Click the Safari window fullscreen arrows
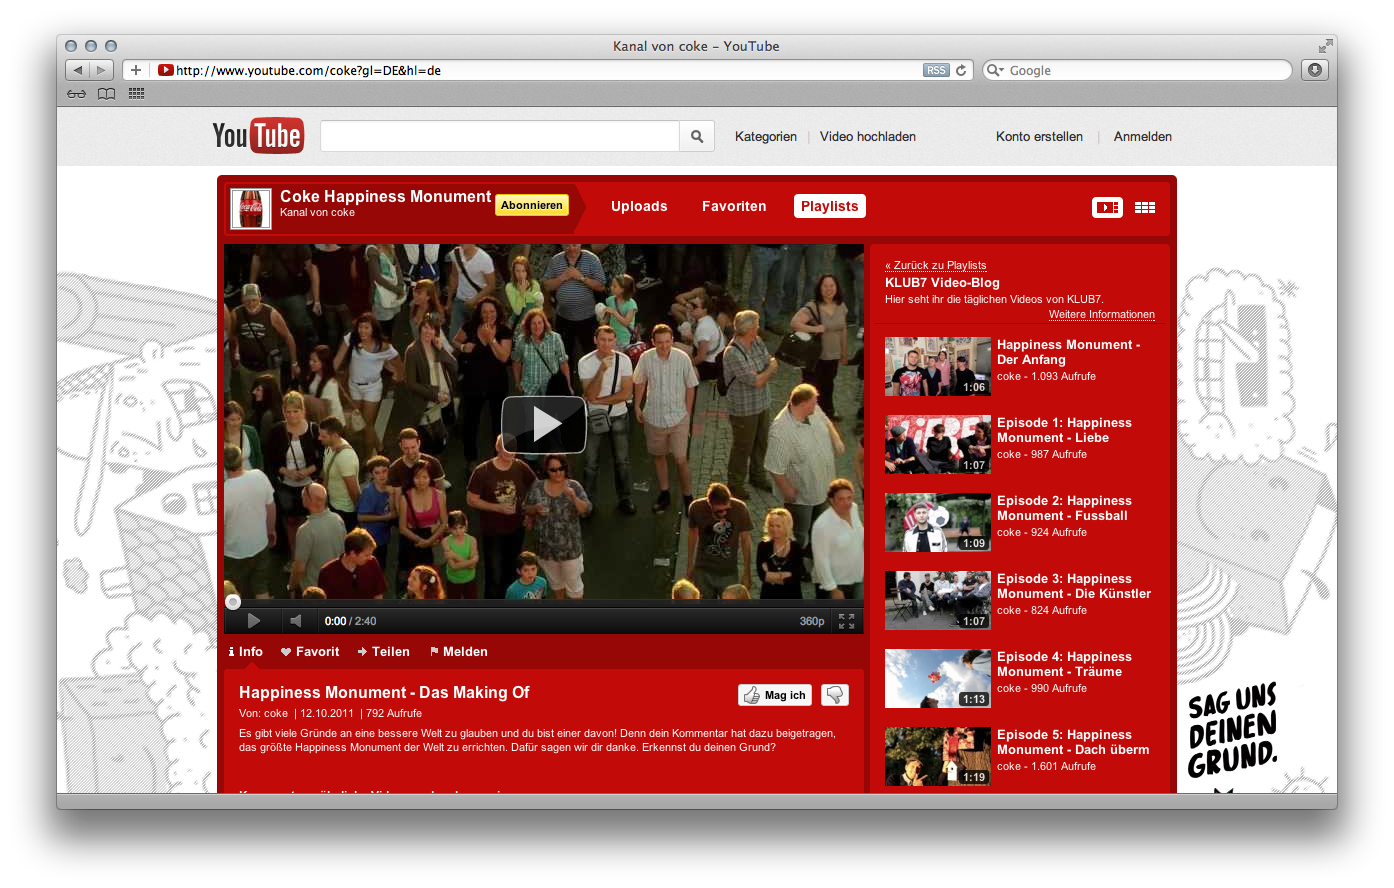Image resolution: width=1394 pixels, height=888 pixels. tap(1325, 46)
